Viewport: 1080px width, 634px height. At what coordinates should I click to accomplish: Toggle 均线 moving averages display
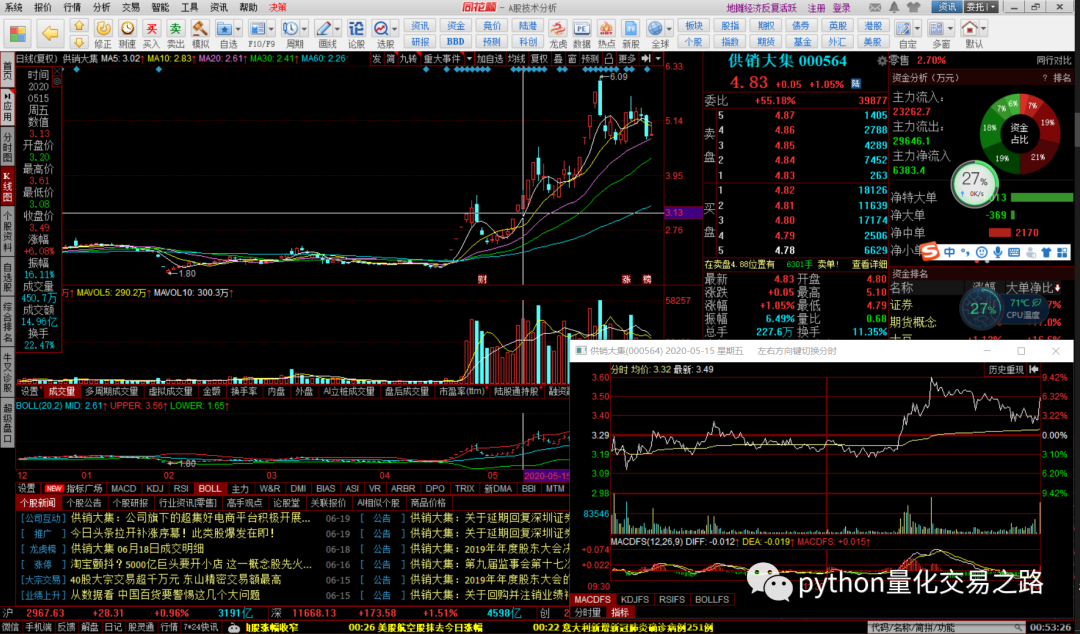click(517, 59)
